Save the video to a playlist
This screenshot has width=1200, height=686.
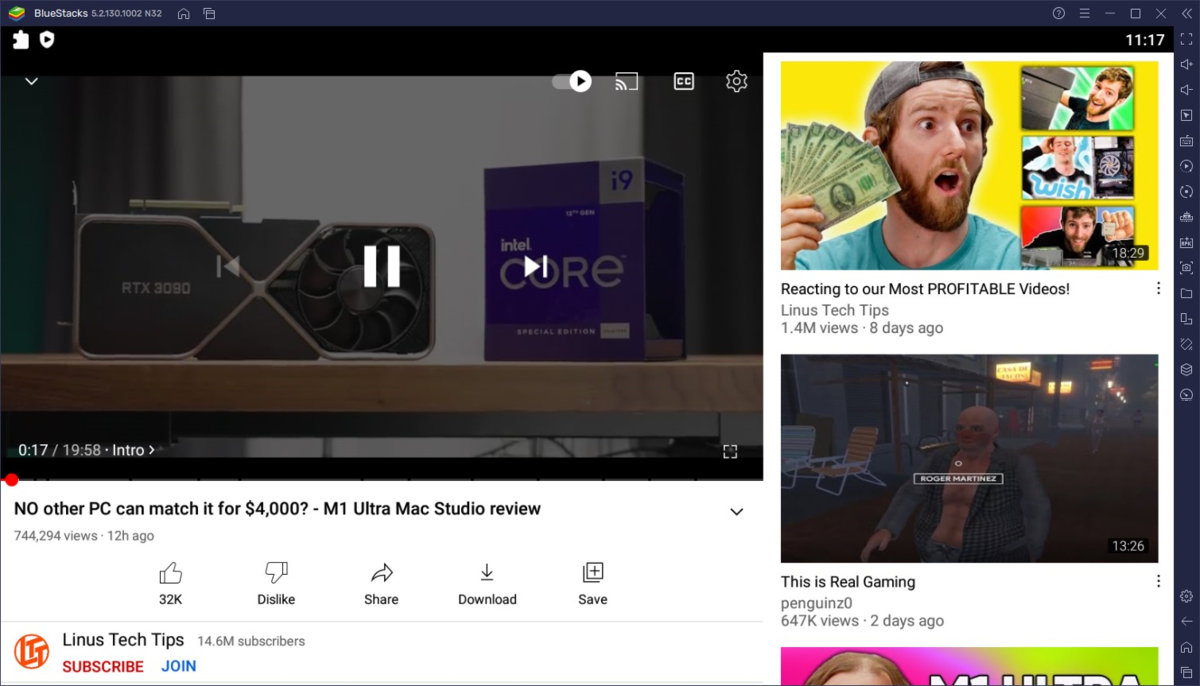click(x=593, y=584)
